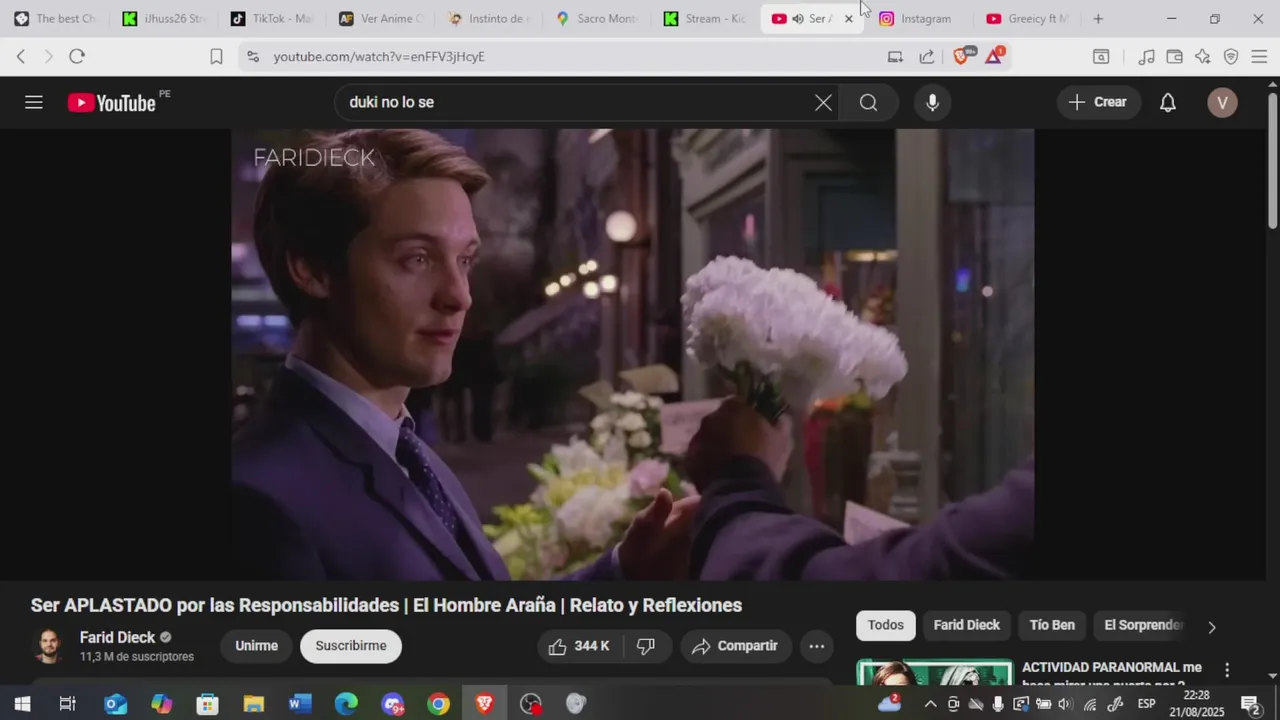Open Brave Wallet icon
The image size is (1280, 720).
pyautogui.click(x=1174, y=57)
